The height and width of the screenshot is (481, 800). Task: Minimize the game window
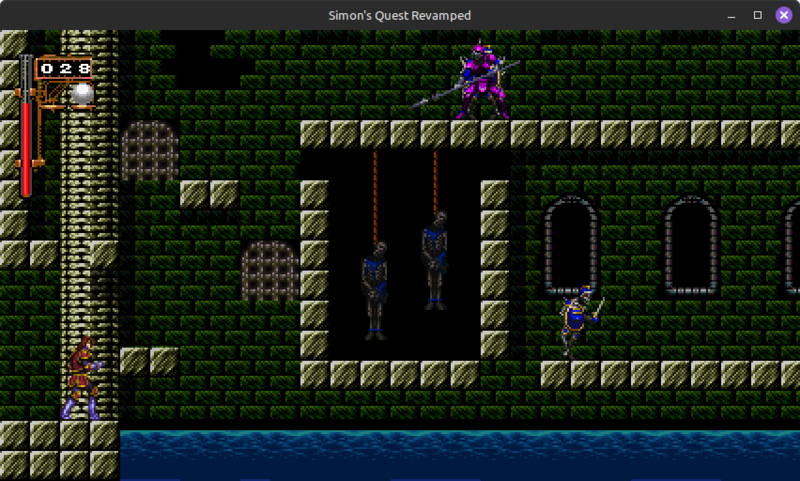(x=730, y=15)
